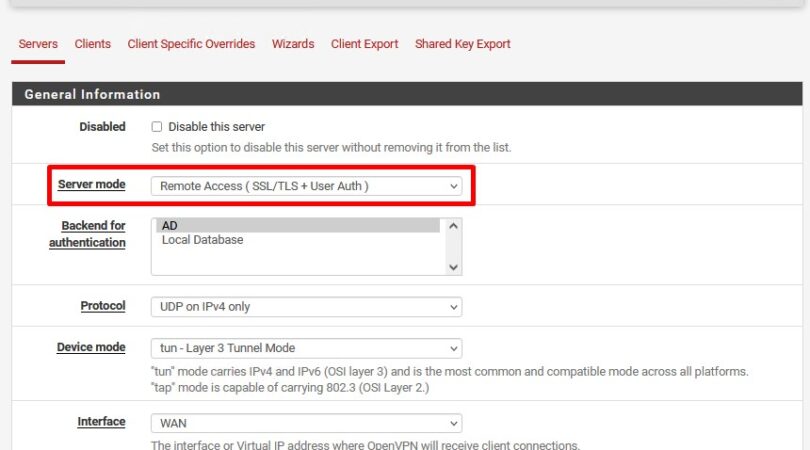Expand the Protocol dropdown
810x450 pixels.
tap(305, 307)
